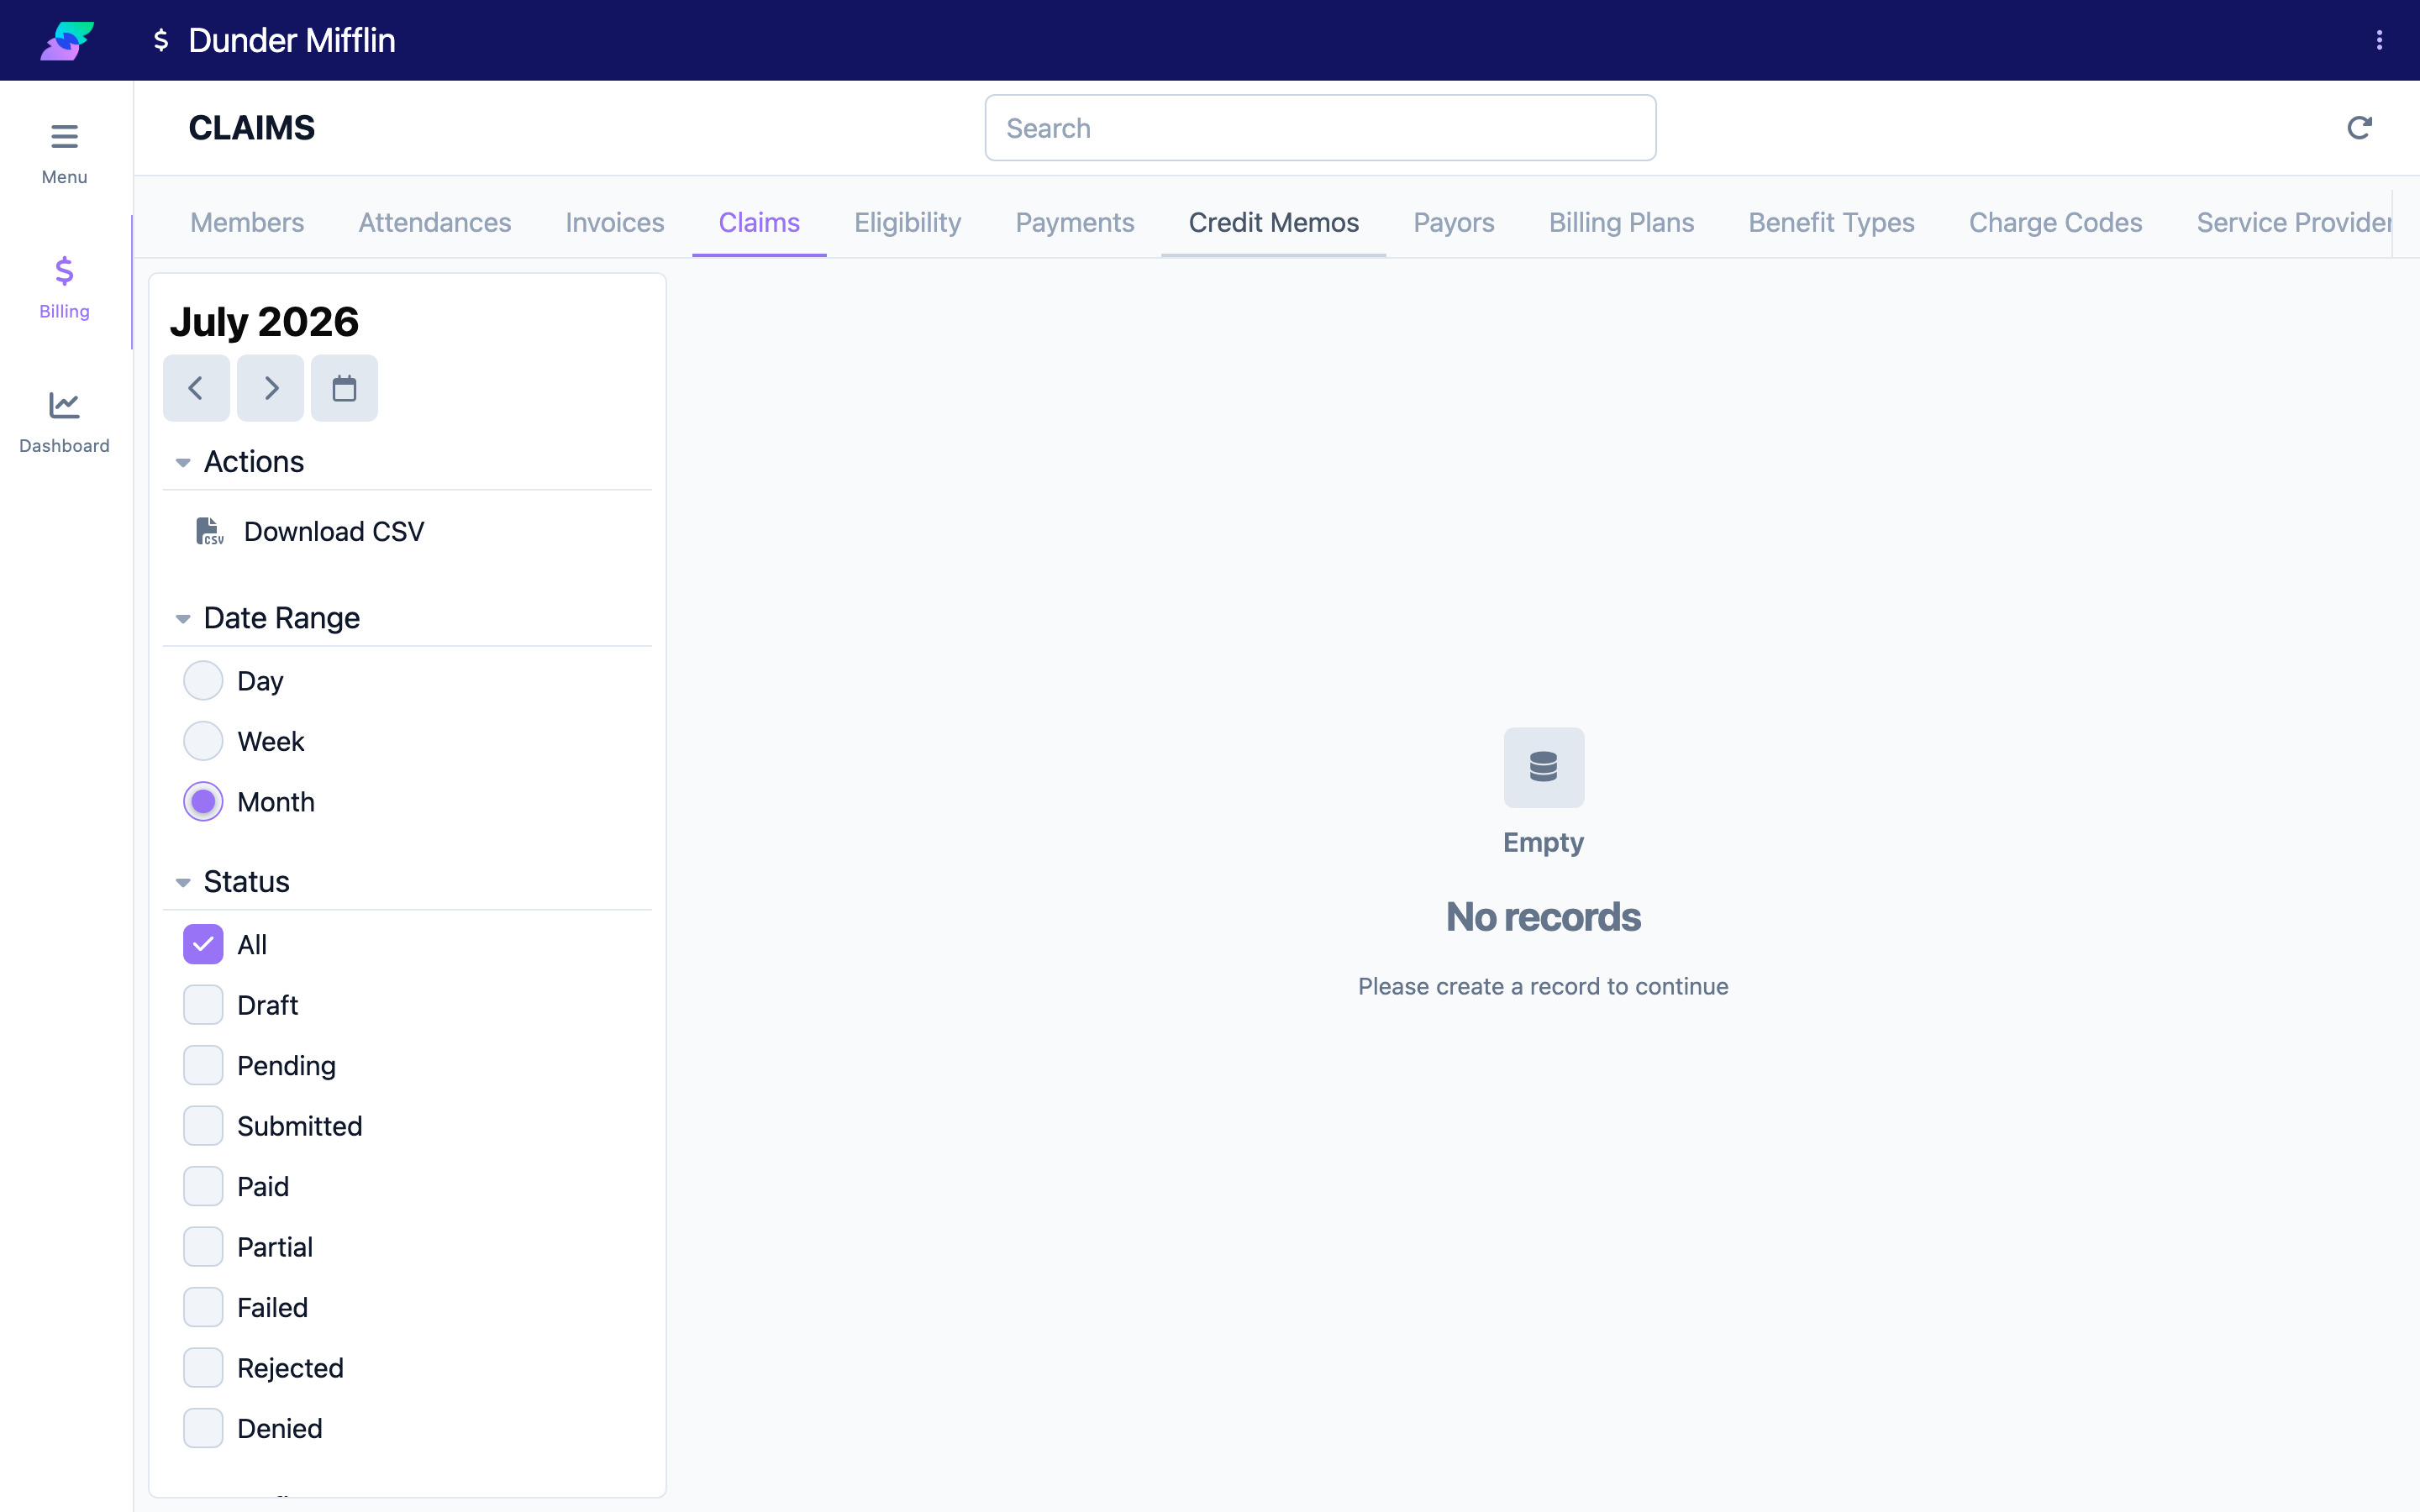The width and height of the screenshot is (2420, 1512).
Task: Check the Rejected status filter
Action: tap(203, 1368)
